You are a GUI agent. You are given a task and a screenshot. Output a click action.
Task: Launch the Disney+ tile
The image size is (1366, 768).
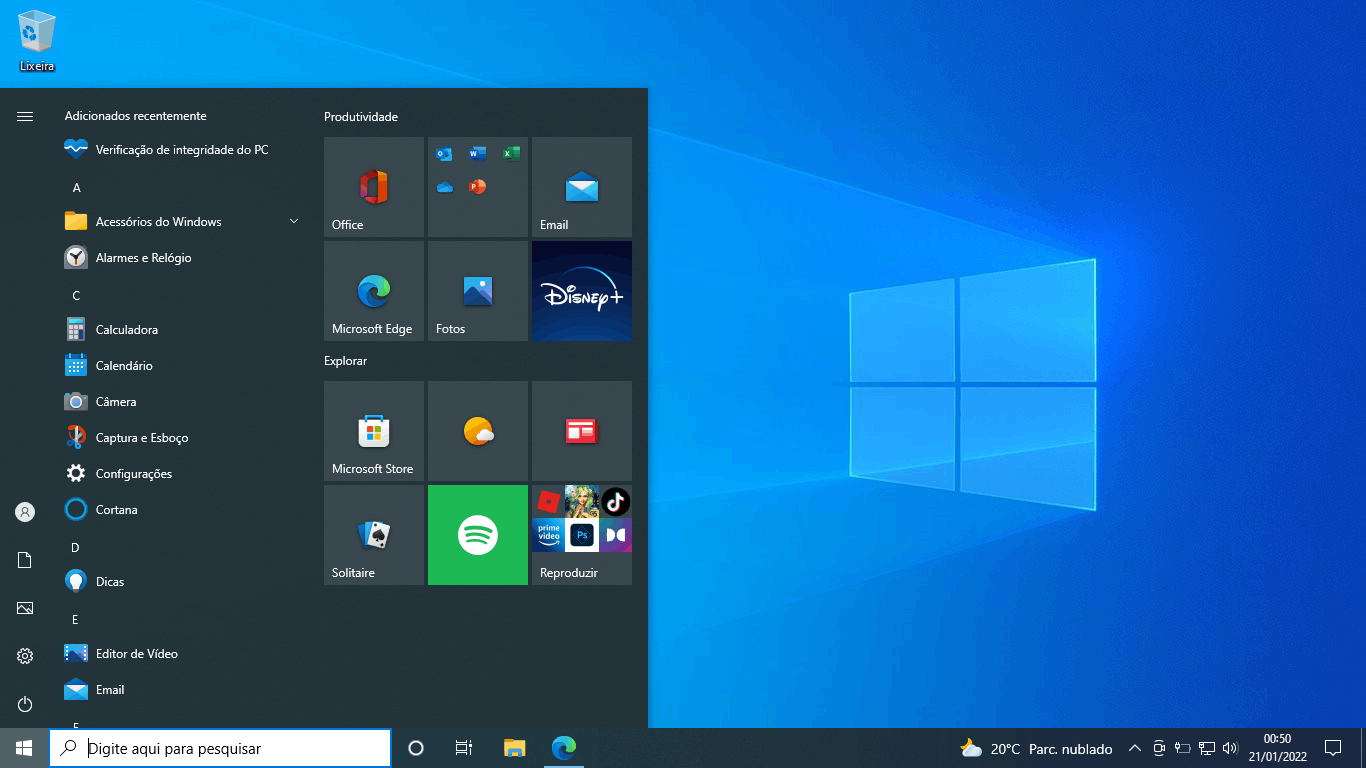[x=582, y=291]
